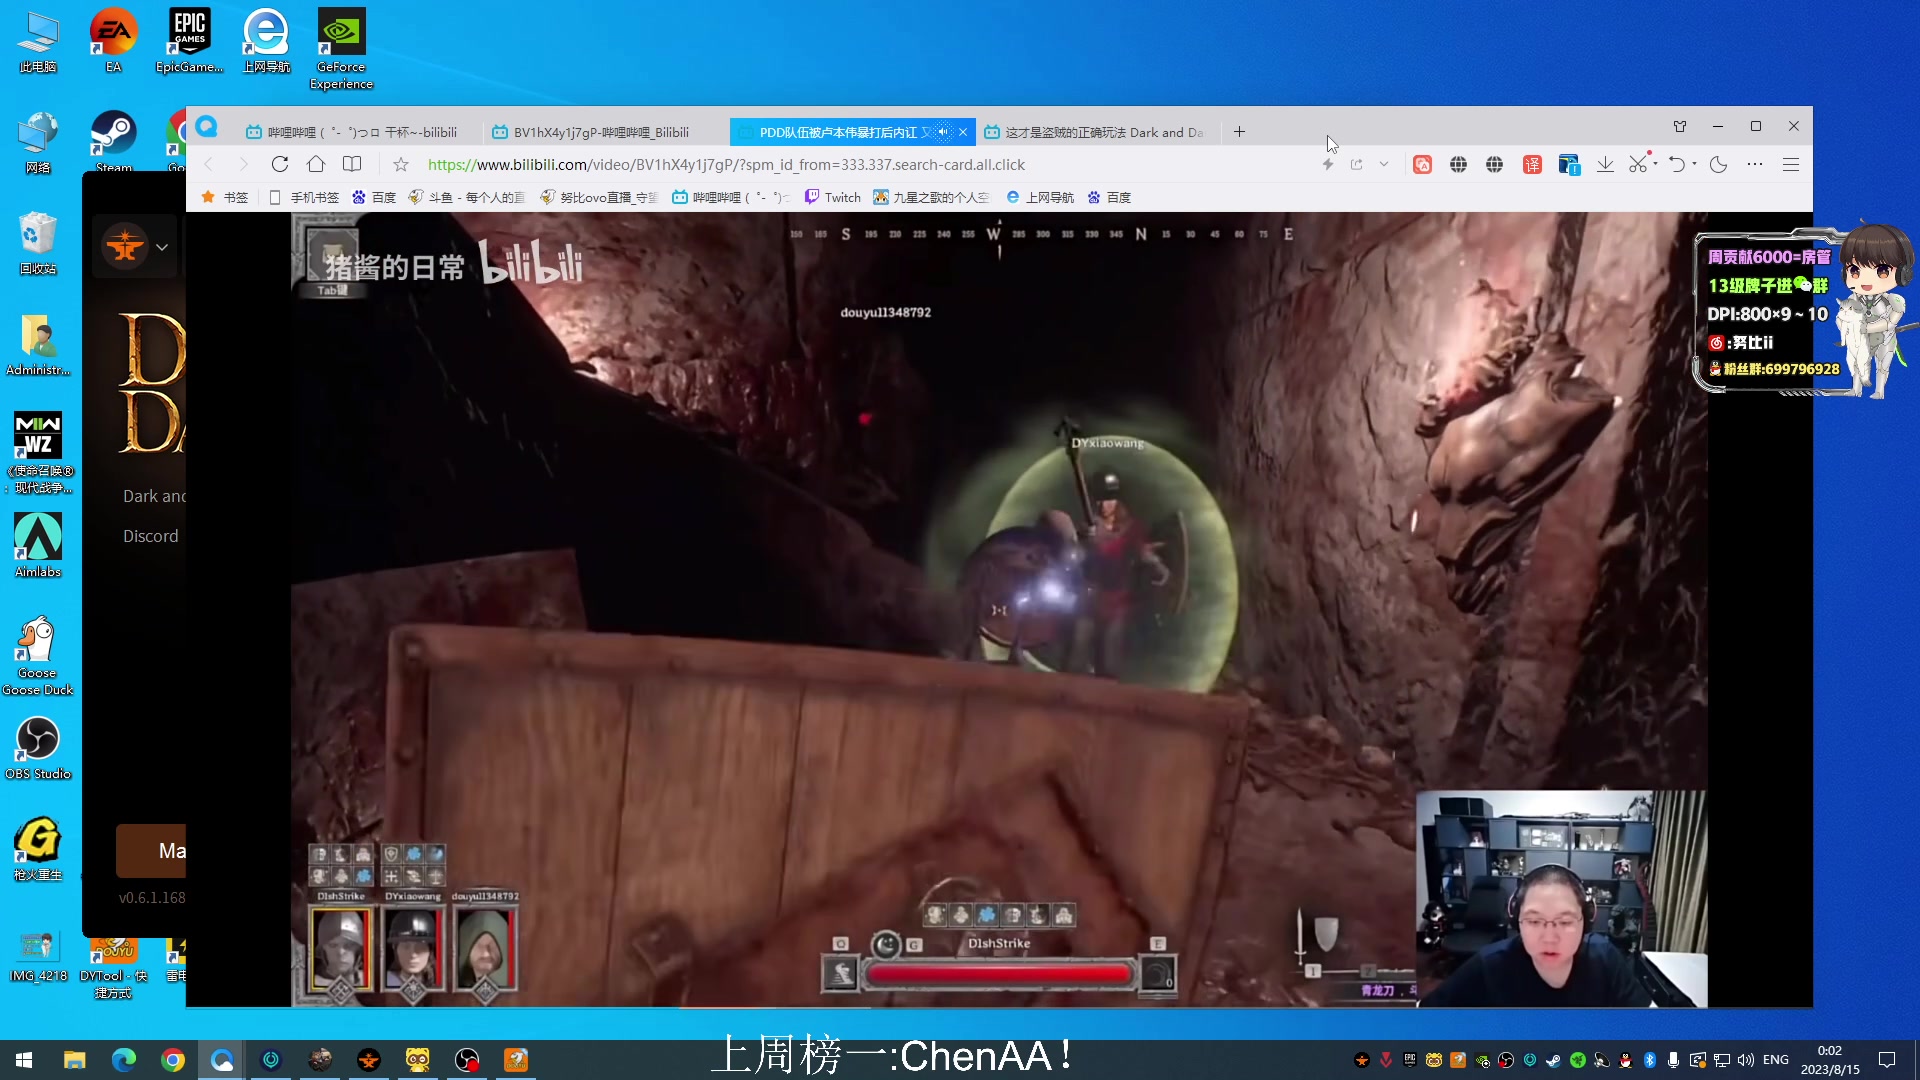Image resolution: width=1920 pixels, height=1080 pixels.
Task: Open the first 百度 bookmark
Action: pyautogui.click(x=374, y=198)
